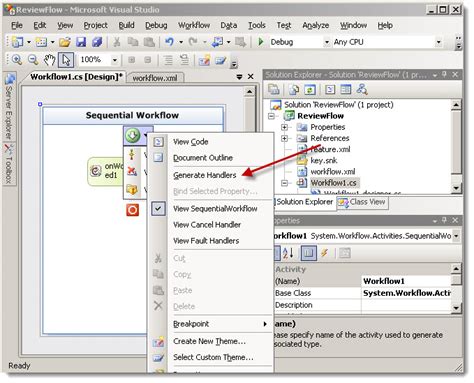Start debugging with the green play button
The image size is (474, 383).
coord(261,42)
